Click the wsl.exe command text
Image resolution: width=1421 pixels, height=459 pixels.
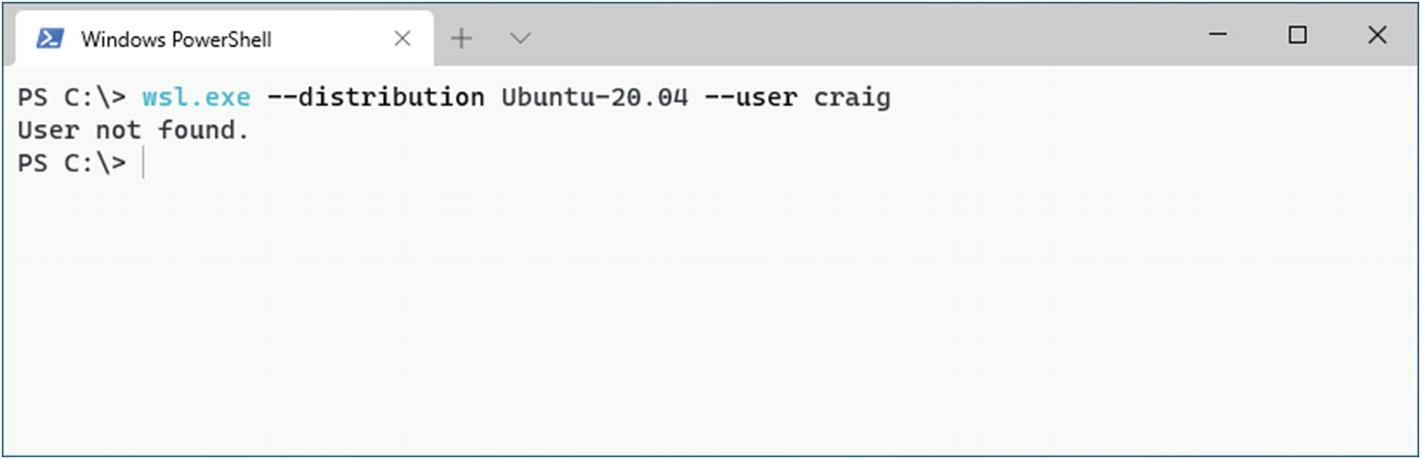(196, 98)
